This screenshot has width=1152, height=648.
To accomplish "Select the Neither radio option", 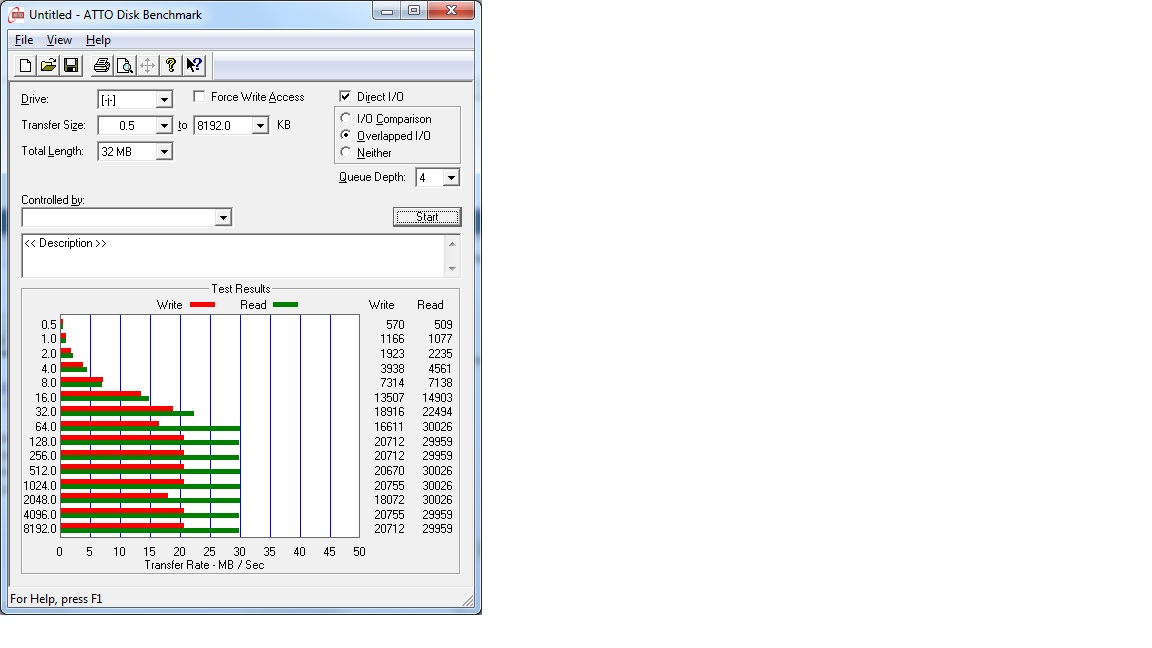I will coord(346,153).
